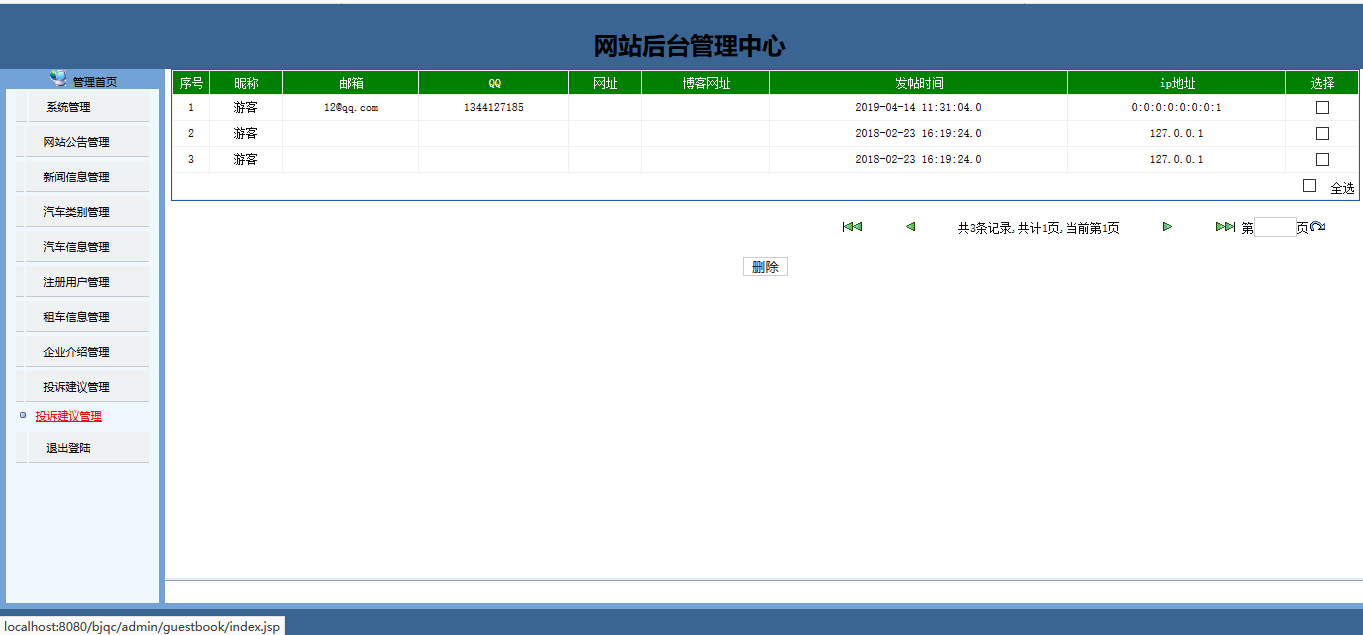Go to first page arrow icon
The width and height of the screenshot is (1363, 635).
click(x=852, y=227)
